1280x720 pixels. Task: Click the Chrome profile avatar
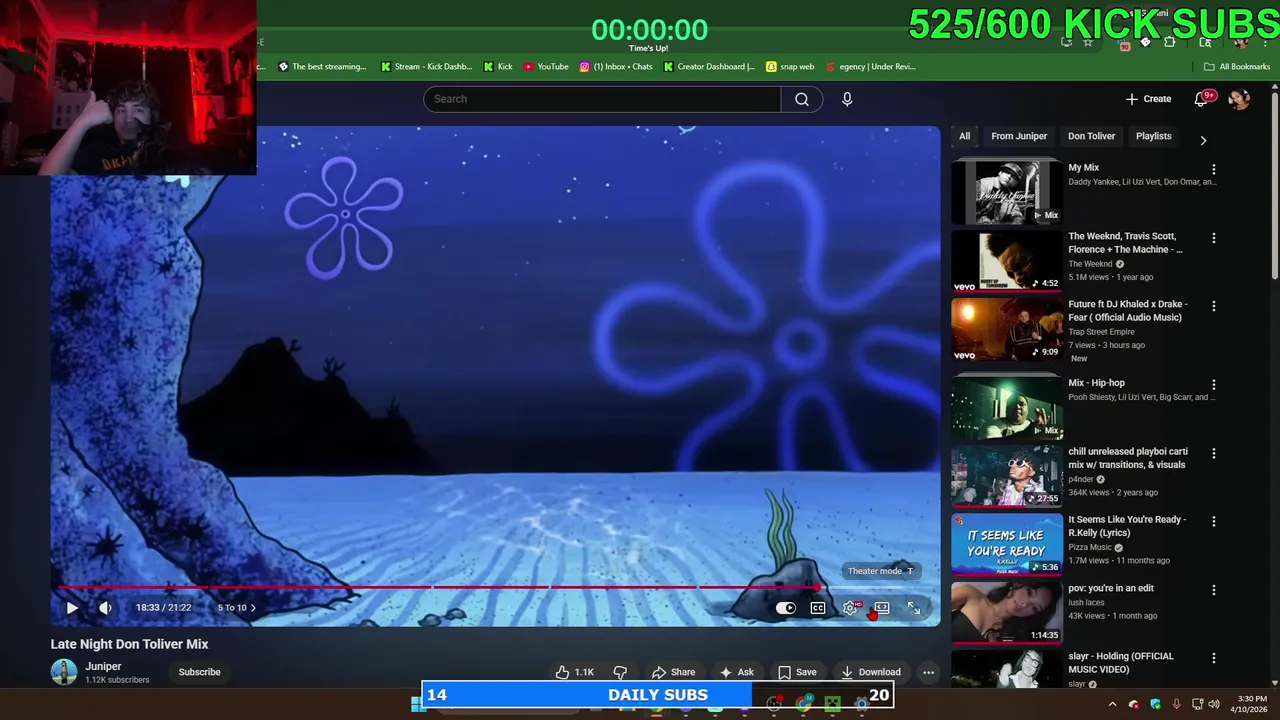click(x=1241, y=42)
